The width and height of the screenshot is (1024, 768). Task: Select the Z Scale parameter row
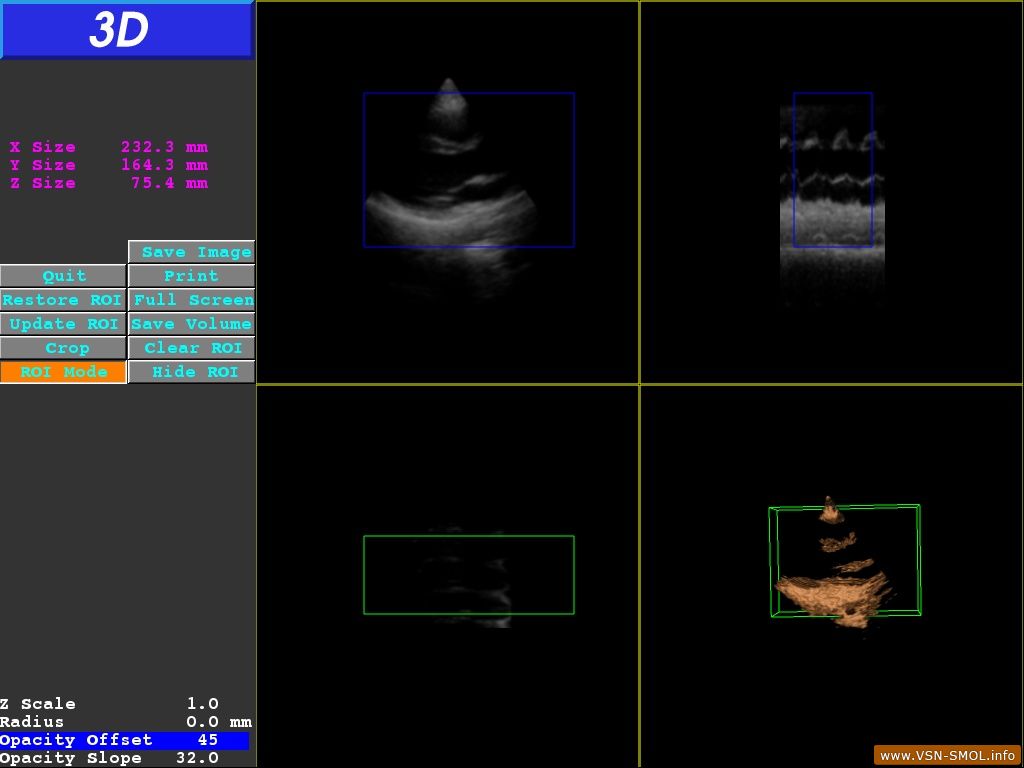[x=124, y=704]
